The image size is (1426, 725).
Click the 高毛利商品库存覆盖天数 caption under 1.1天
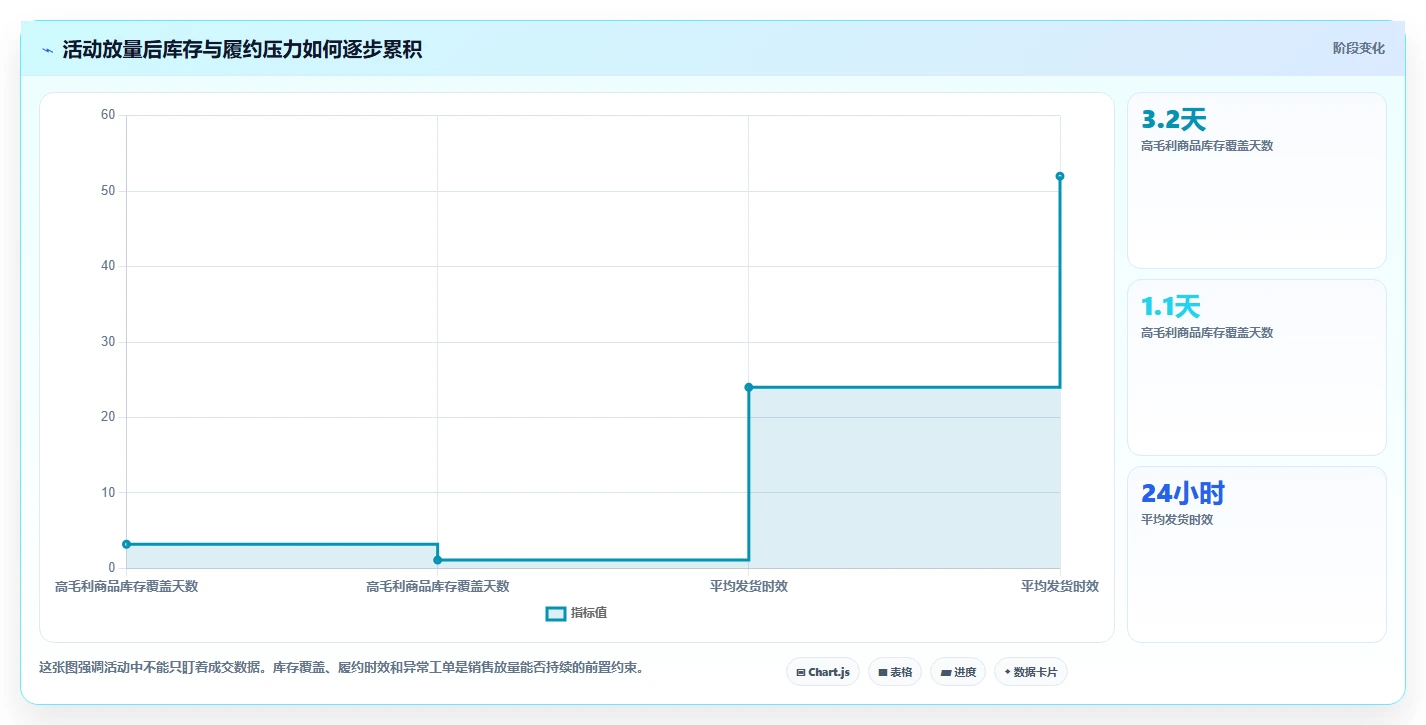click(1207, 333)
